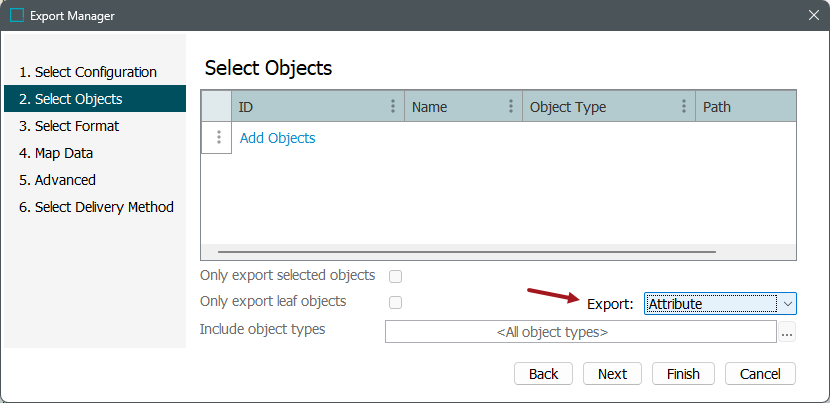Go to step 1 Select Configuration
Screen dimensions: 830x403
[x=95, y=72]
